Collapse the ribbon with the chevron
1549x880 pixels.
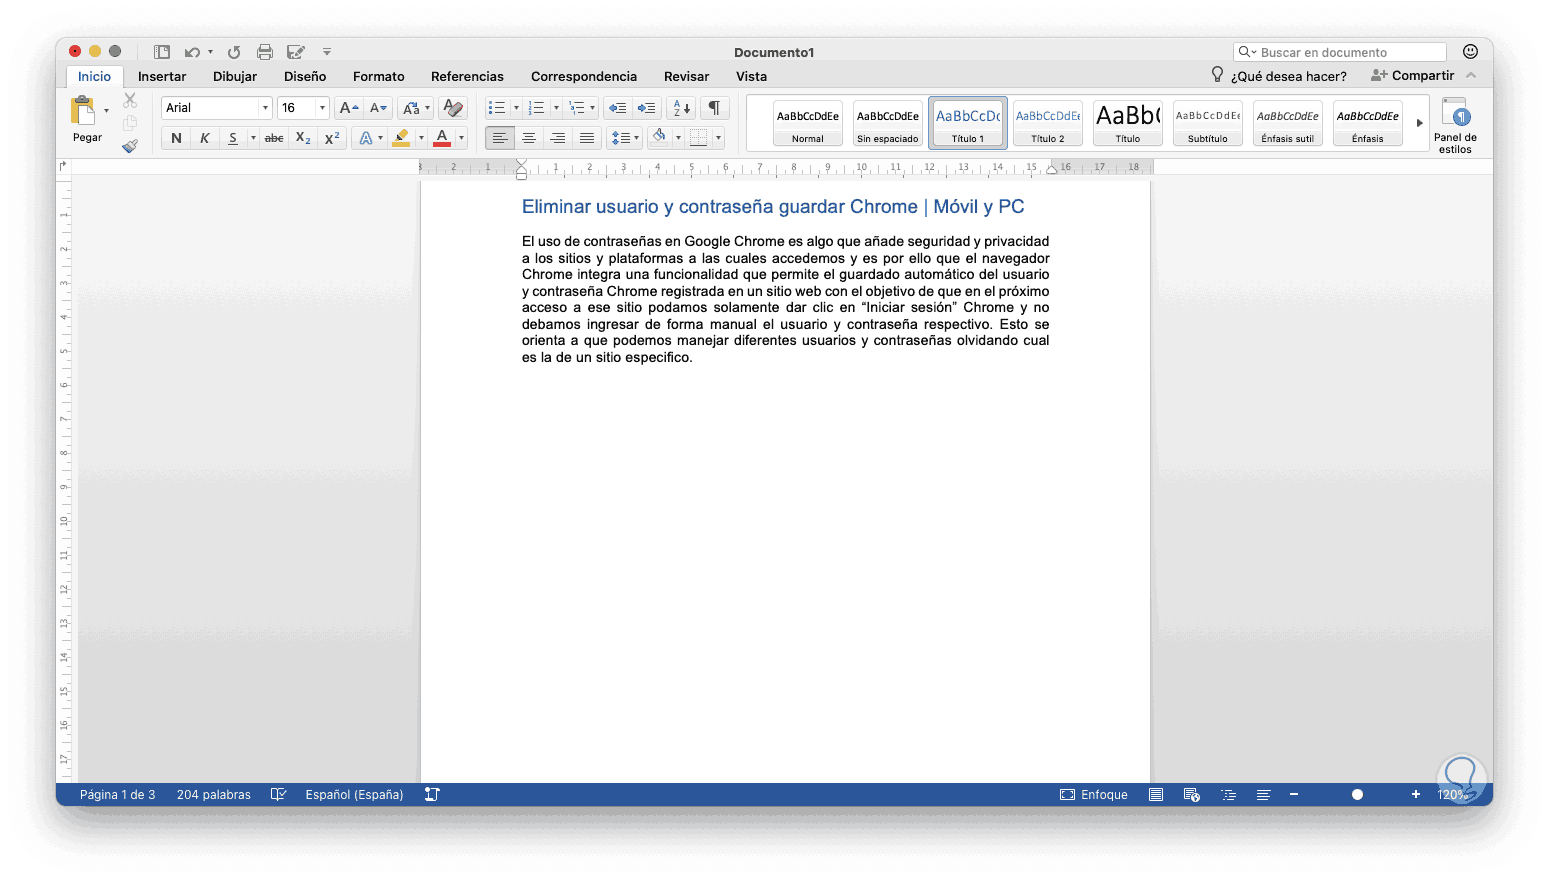click(x=1471, y=76)
